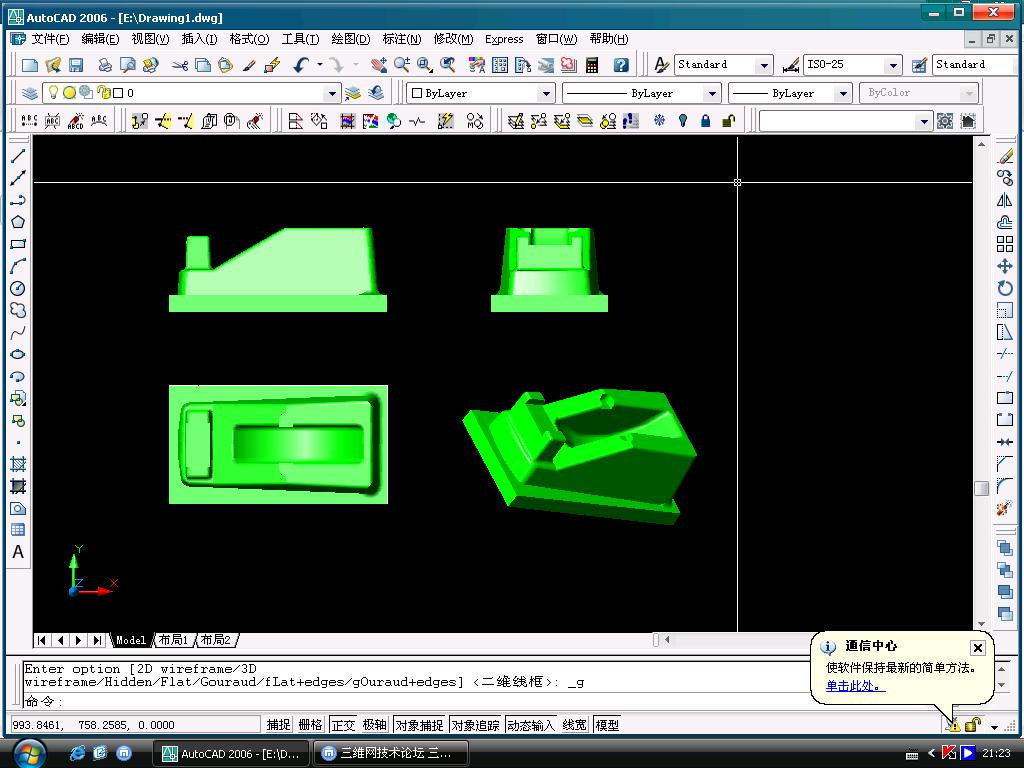
Task: Open the ISO-25 dimension style dropdown
Action: [893, 65]
